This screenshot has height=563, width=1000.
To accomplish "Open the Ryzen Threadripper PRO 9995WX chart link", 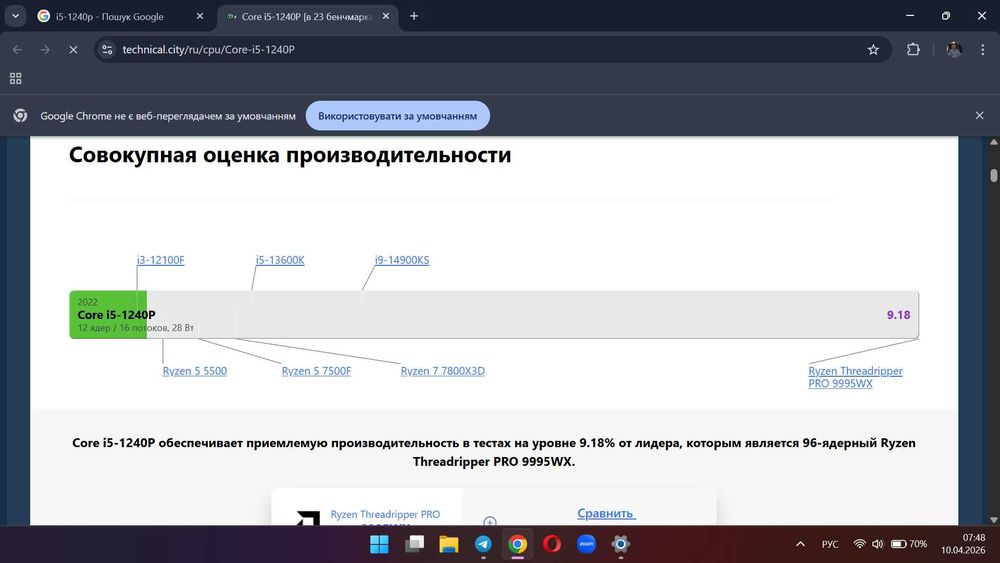I will pos(855,377).
